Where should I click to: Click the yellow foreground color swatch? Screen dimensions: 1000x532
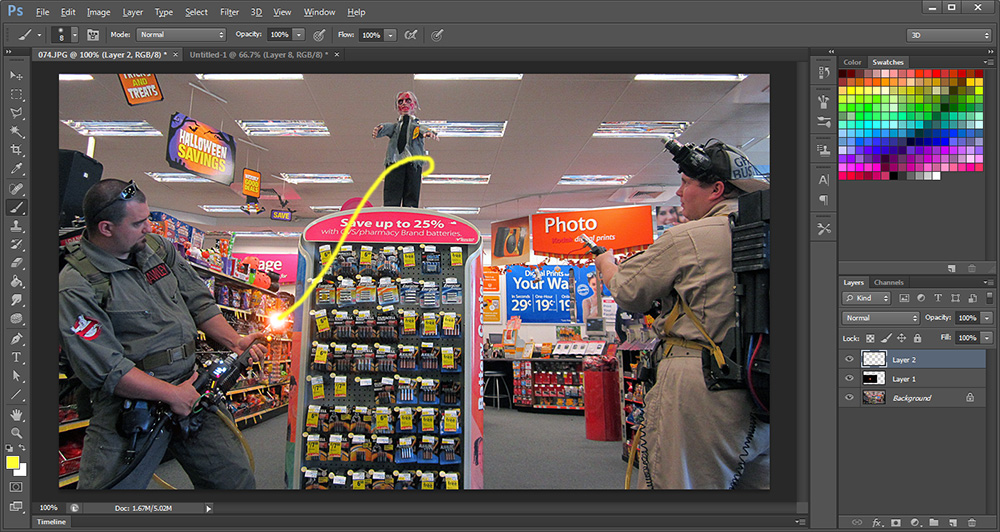[14, 462]
